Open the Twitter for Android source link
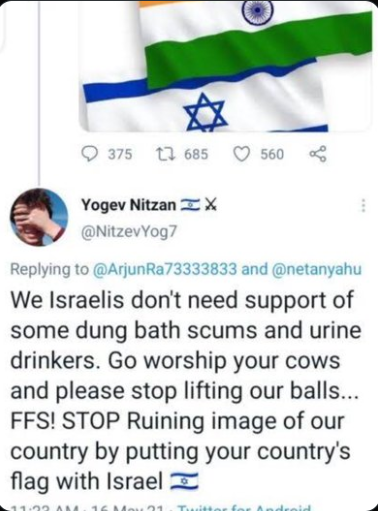 pyautogui.click(x=245, y=508)
